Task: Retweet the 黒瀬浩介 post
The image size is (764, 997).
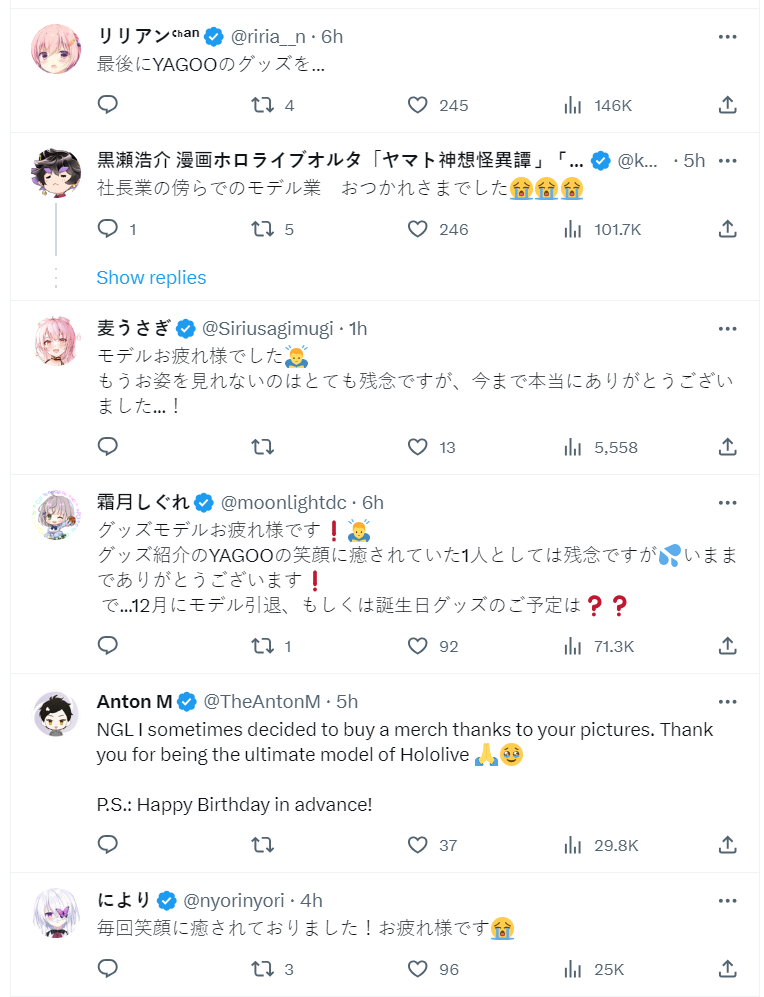Action: (x=262, y=229)
